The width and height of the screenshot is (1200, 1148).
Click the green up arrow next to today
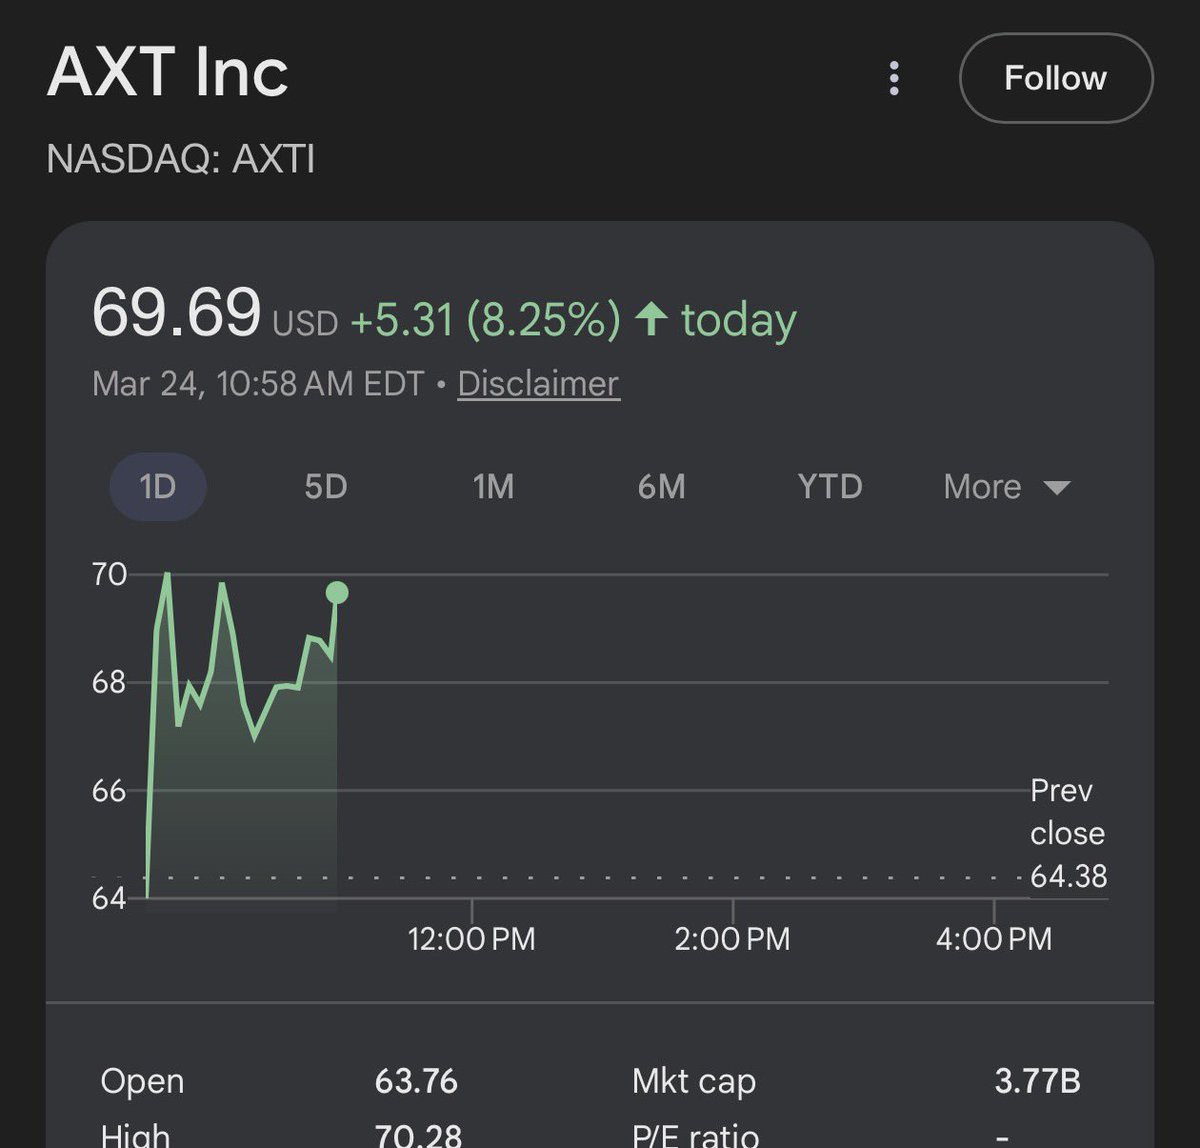click(x=652, y=320)
